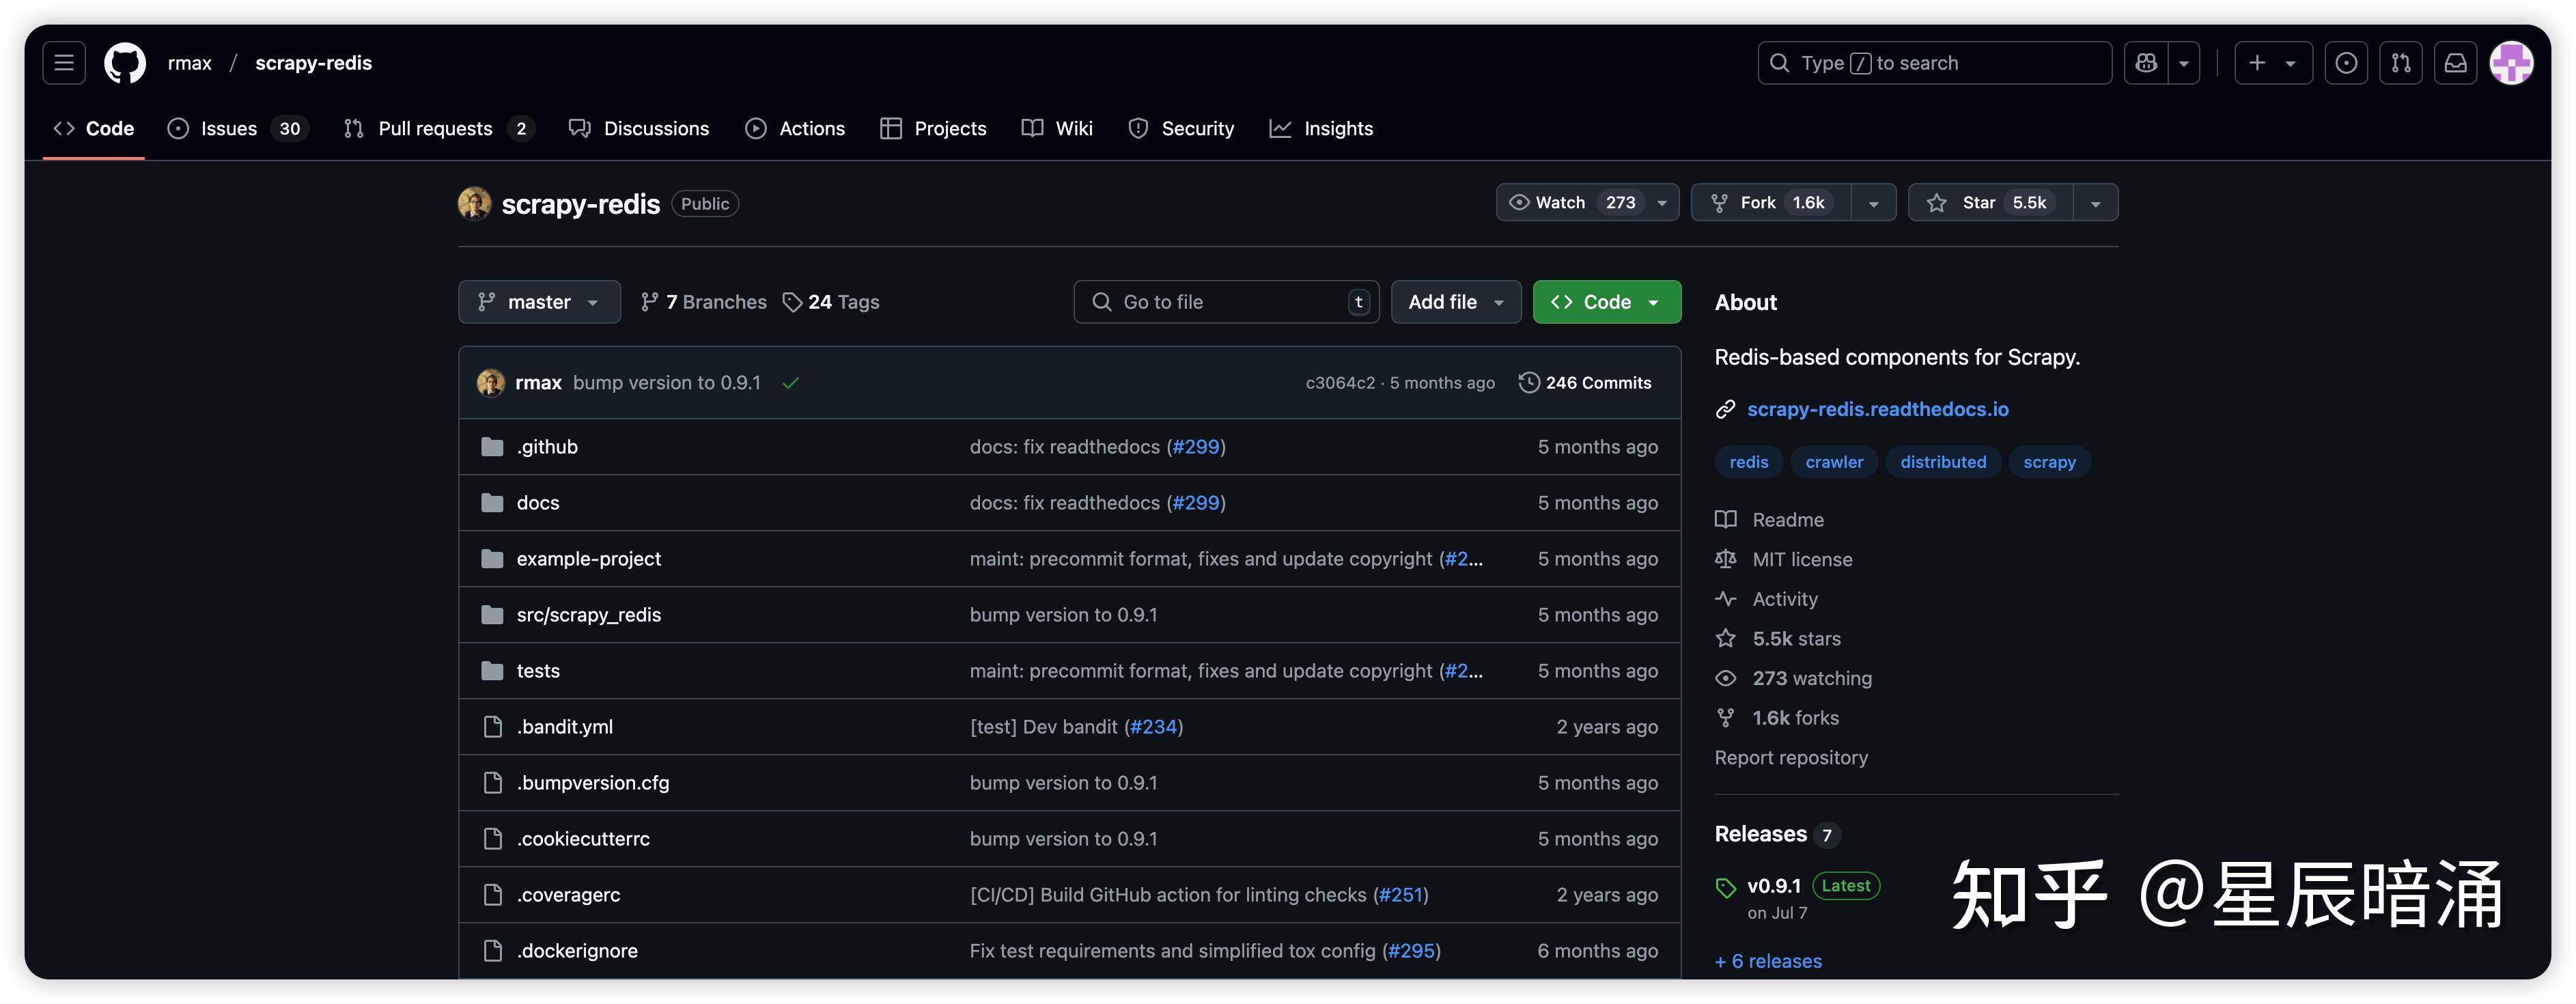The height and width of the screenshot is (1004, 2576).
Task: Open the Wiki tab
Action: tap(1057, 129)
